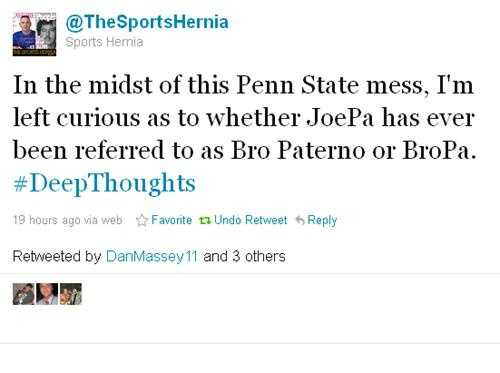This screenshot has height=373, width=500.
Task: Open the #DeepThoughts hashtag
Action: point(104,183)
